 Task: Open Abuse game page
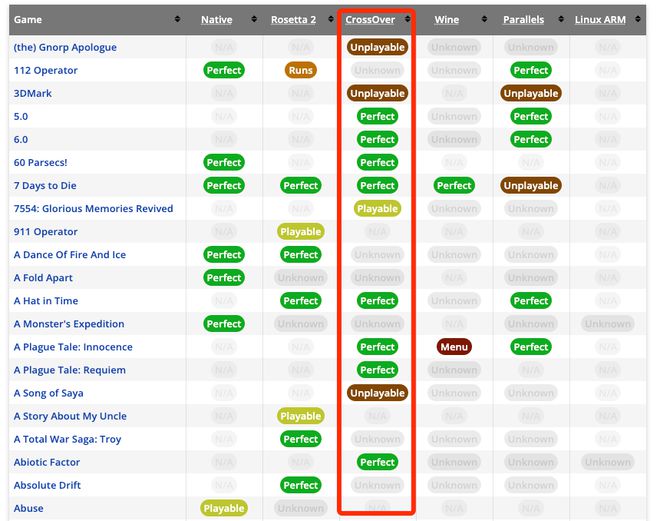(x=29, y=508)
